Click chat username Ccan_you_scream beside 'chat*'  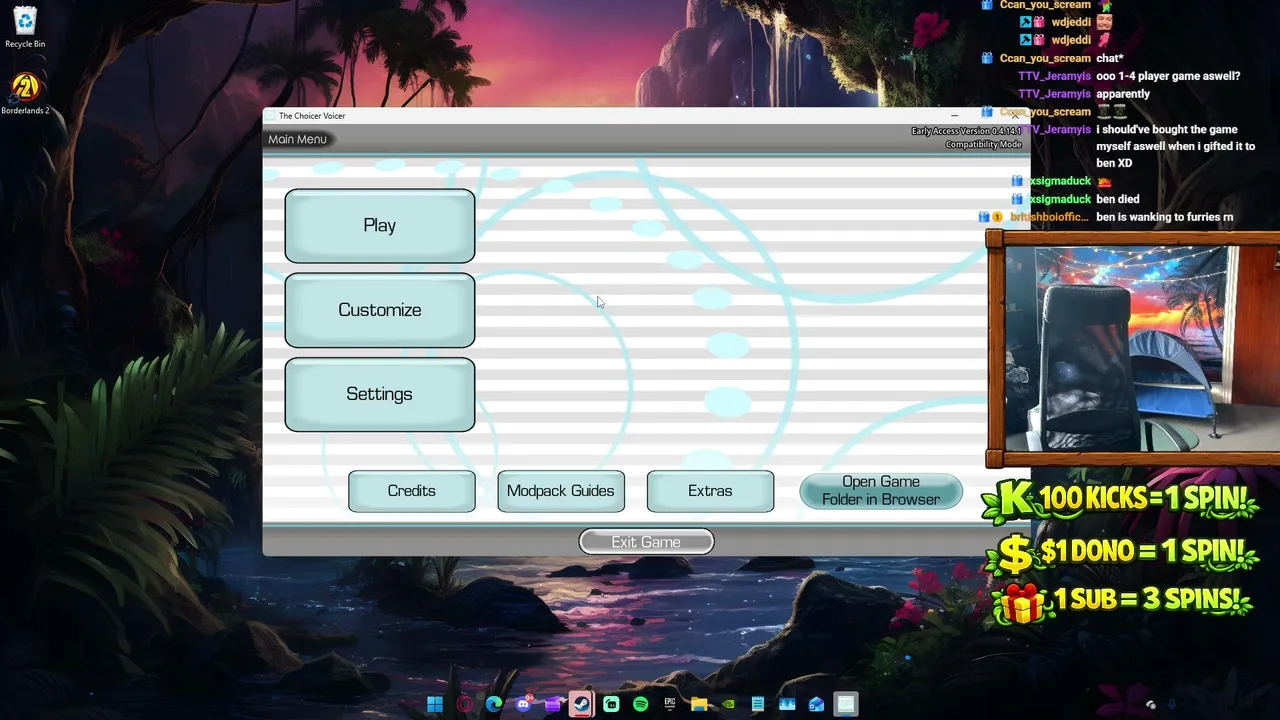coord(1045,58)
